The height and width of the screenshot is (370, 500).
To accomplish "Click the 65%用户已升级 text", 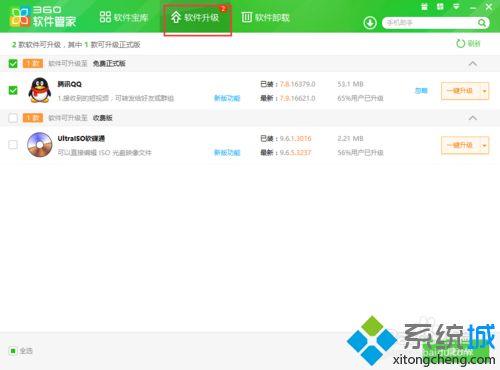I will [x=360, y=98].
